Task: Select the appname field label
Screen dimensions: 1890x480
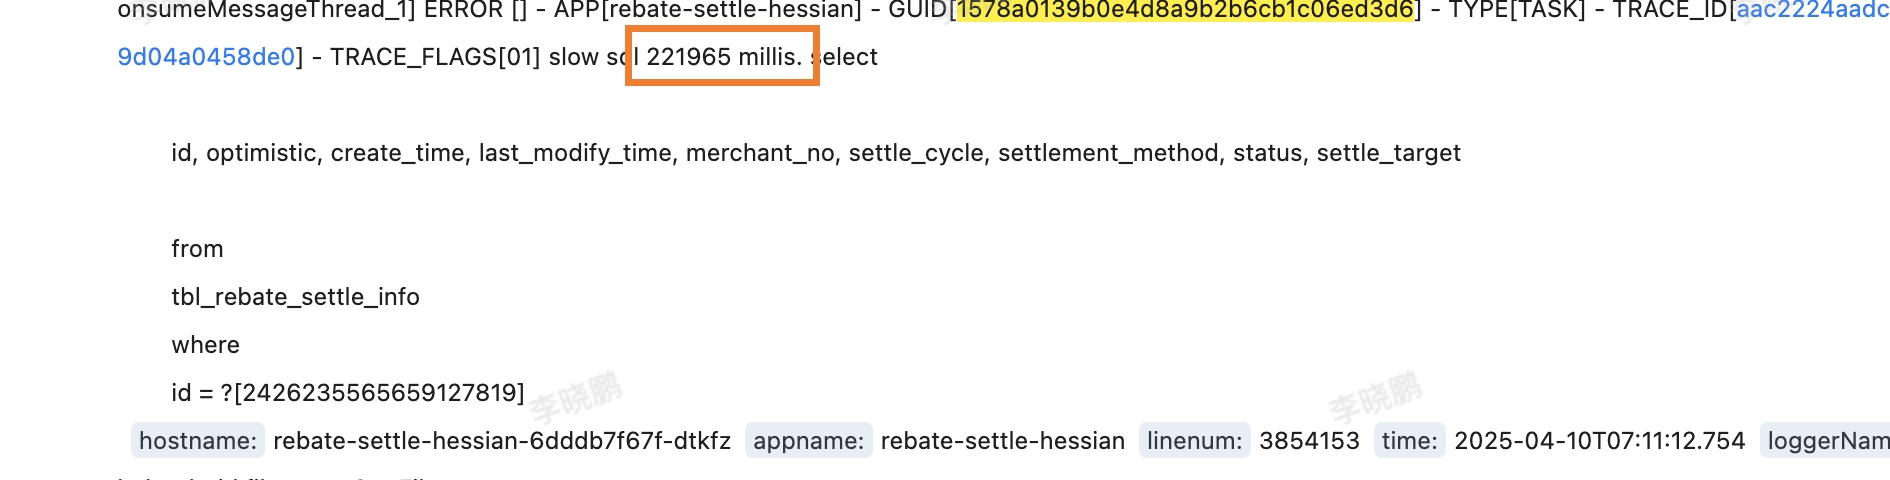Action: (808, 441)
